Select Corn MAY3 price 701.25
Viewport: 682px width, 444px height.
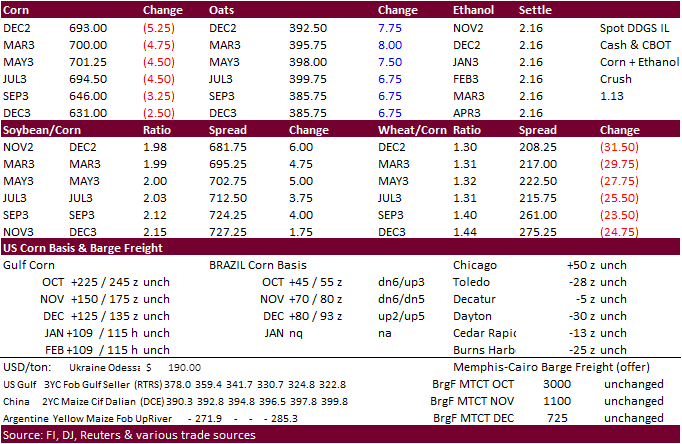88,62
